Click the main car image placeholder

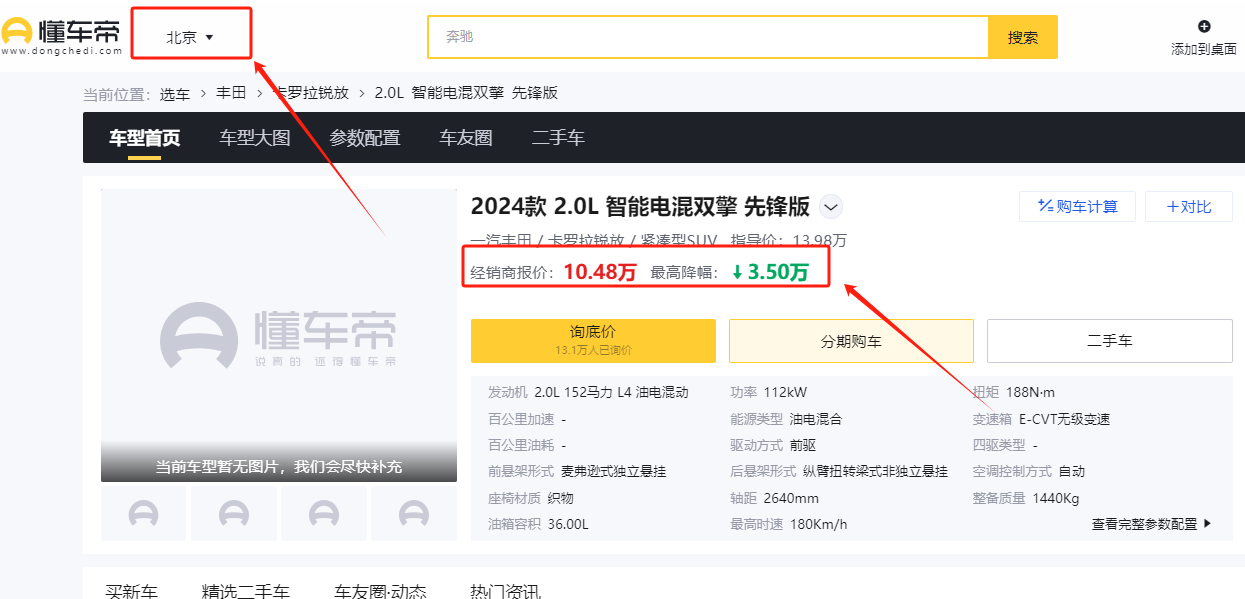point(279,335)
